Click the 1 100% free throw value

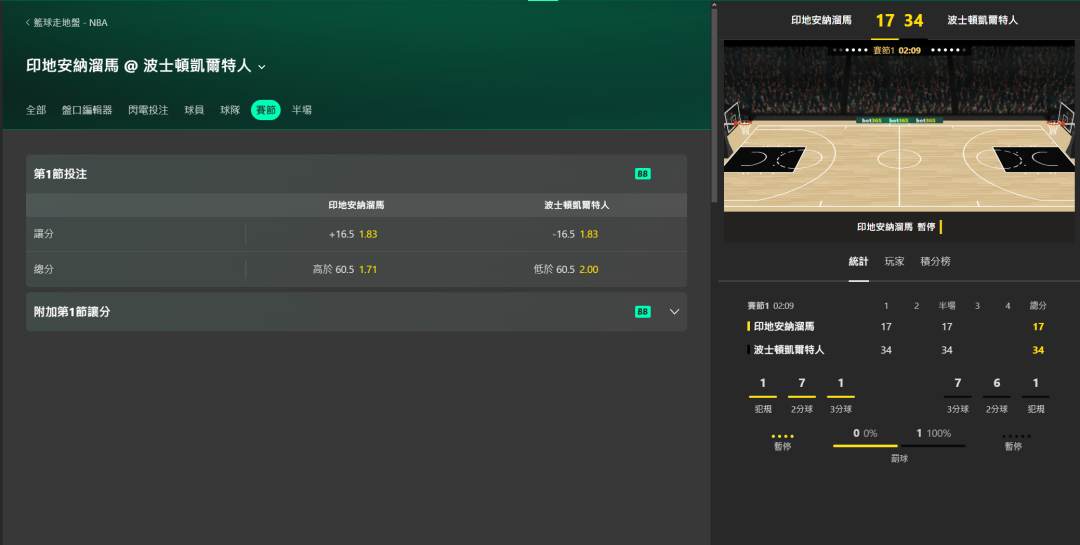click(x=933, y=433)
